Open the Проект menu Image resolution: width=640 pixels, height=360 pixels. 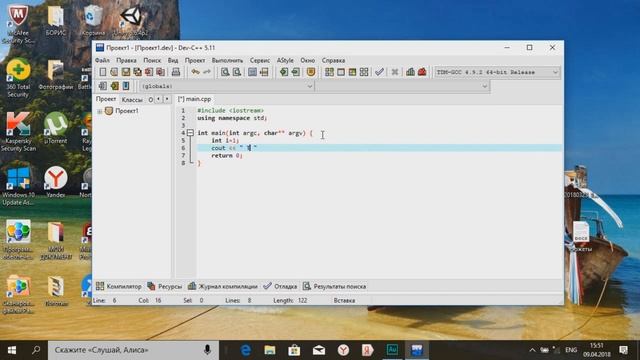[195, 60]
